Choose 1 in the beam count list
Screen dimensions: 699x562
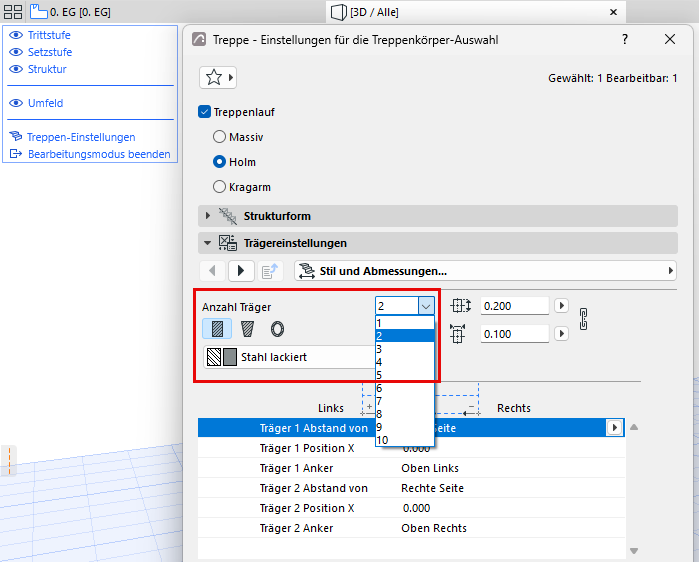click(405, 323)
